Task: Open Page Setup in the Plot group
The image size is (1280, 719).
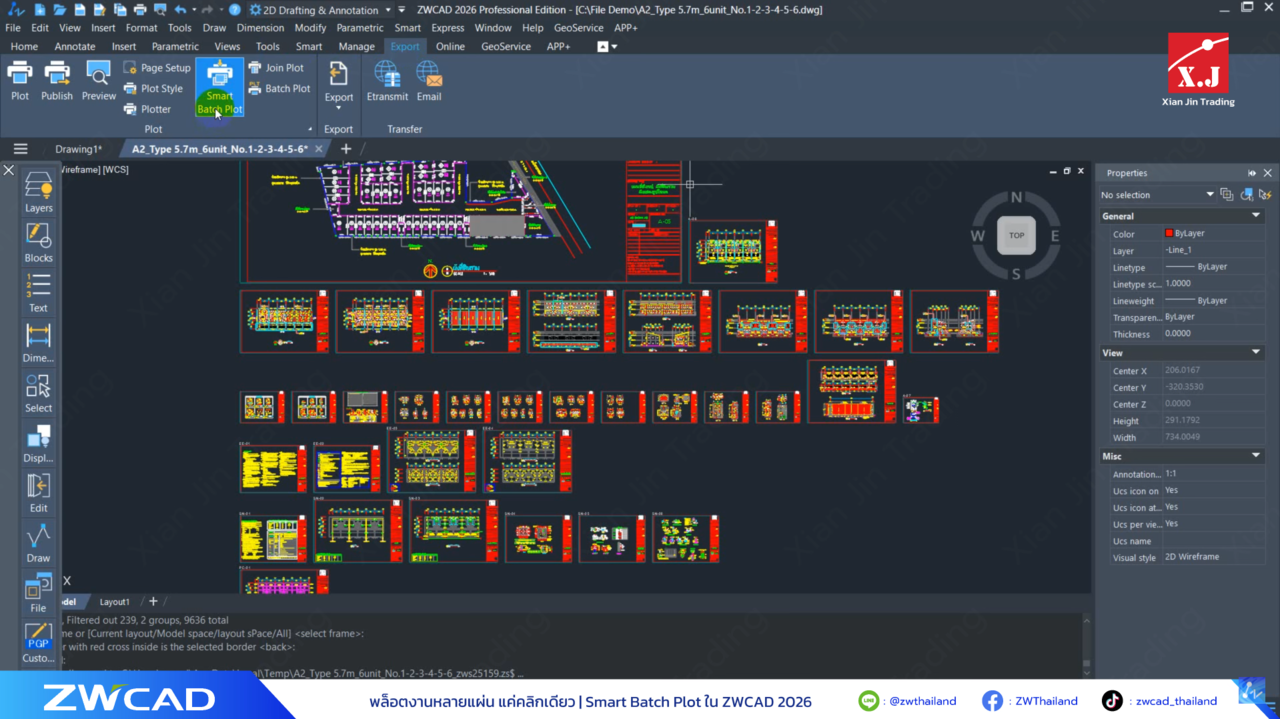Action: point(157,68)
